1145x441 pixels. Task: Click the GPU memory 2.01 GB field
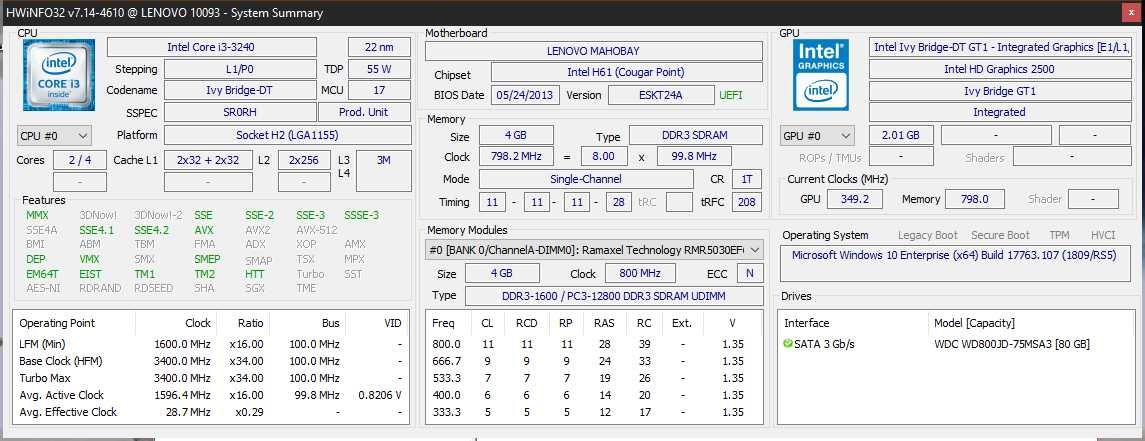900,136
